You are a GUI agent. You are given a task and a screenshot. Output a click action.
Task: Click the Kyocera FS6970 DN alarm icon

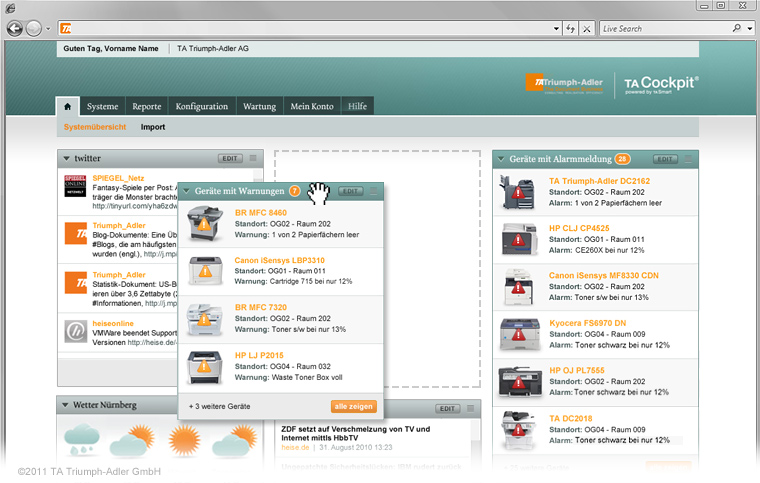point(519,334)
